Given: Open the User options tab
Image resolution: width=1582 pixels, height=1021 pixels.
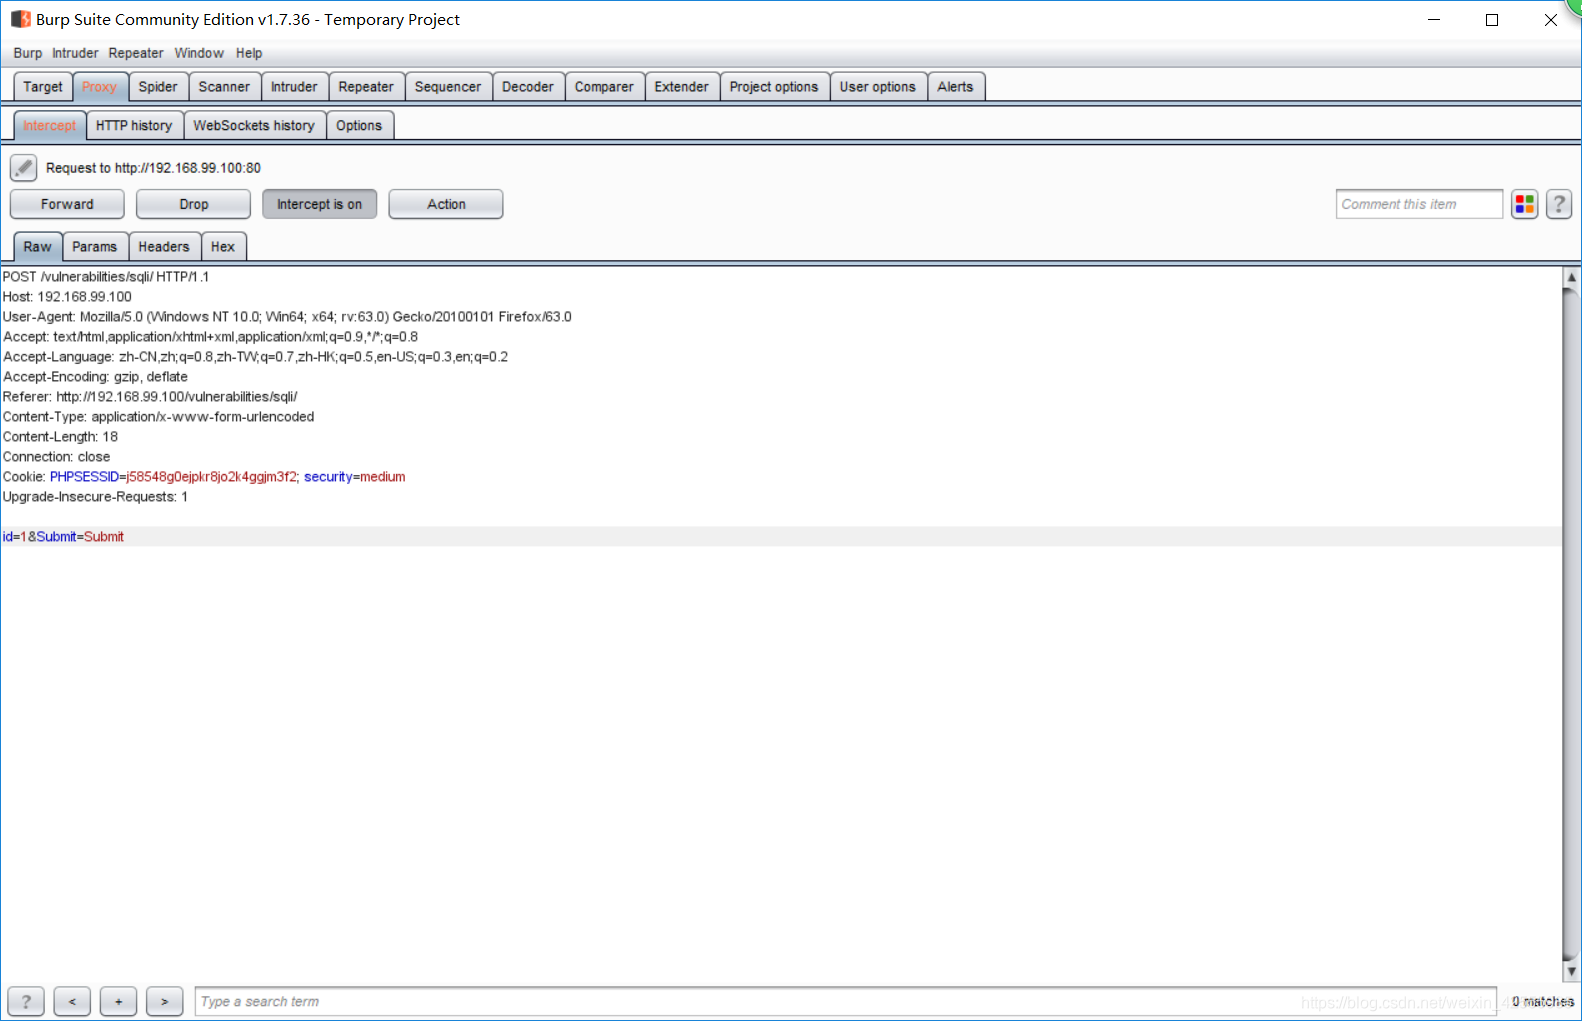Looking at the screenshot, I should [x=878, y=87].
